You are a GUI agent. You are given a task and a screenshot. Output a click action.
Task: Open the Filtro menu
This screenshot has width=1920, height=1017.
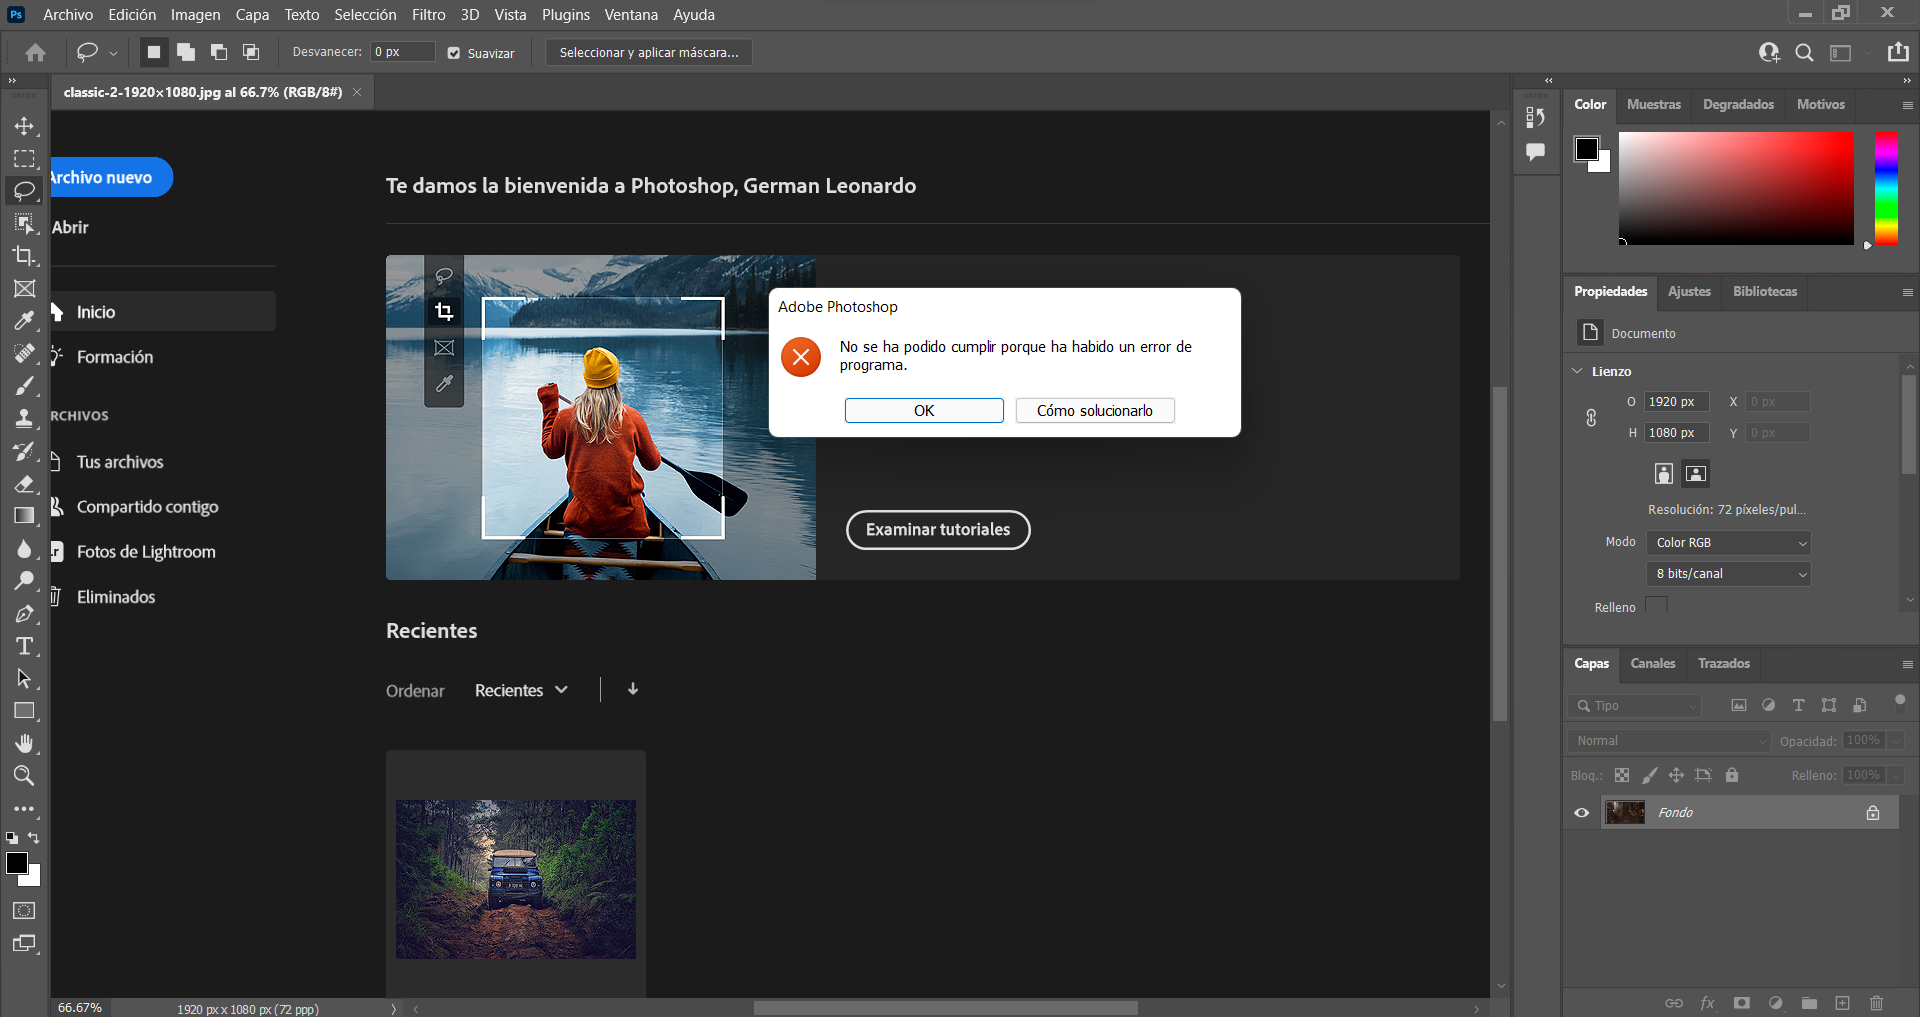click(427, 14)
